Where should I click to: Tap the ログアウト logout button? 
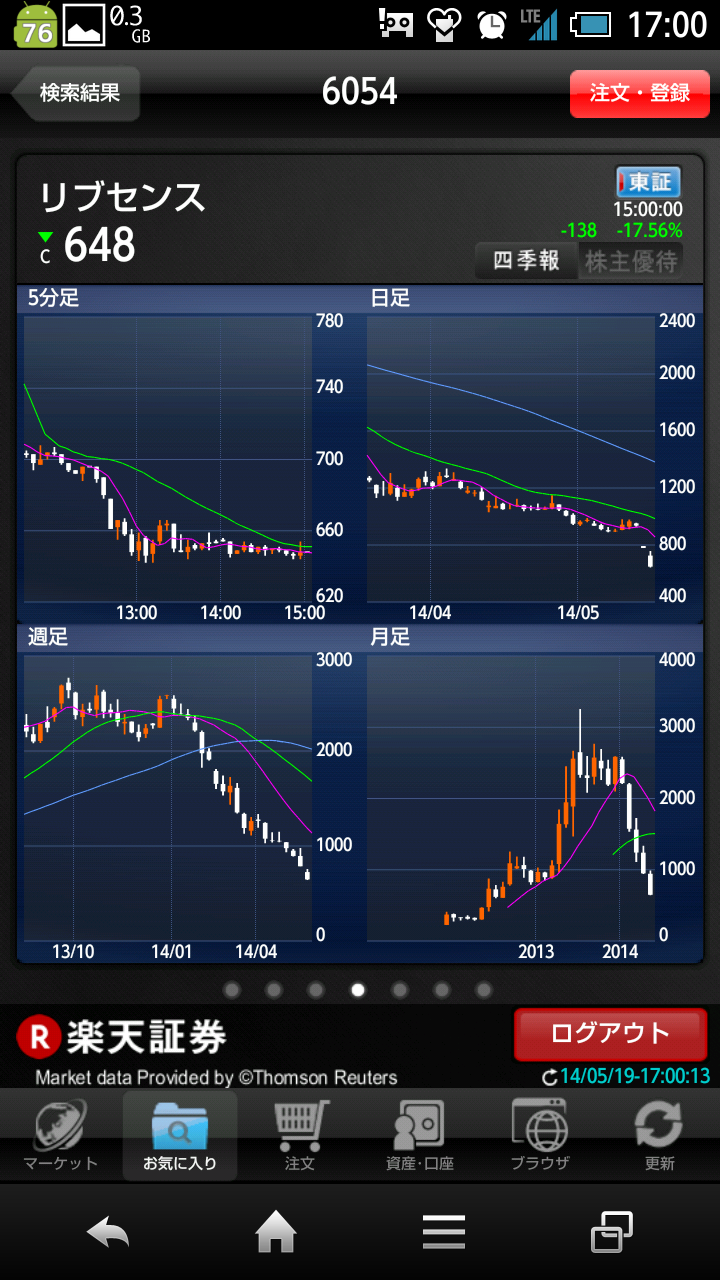point(610,1034)
